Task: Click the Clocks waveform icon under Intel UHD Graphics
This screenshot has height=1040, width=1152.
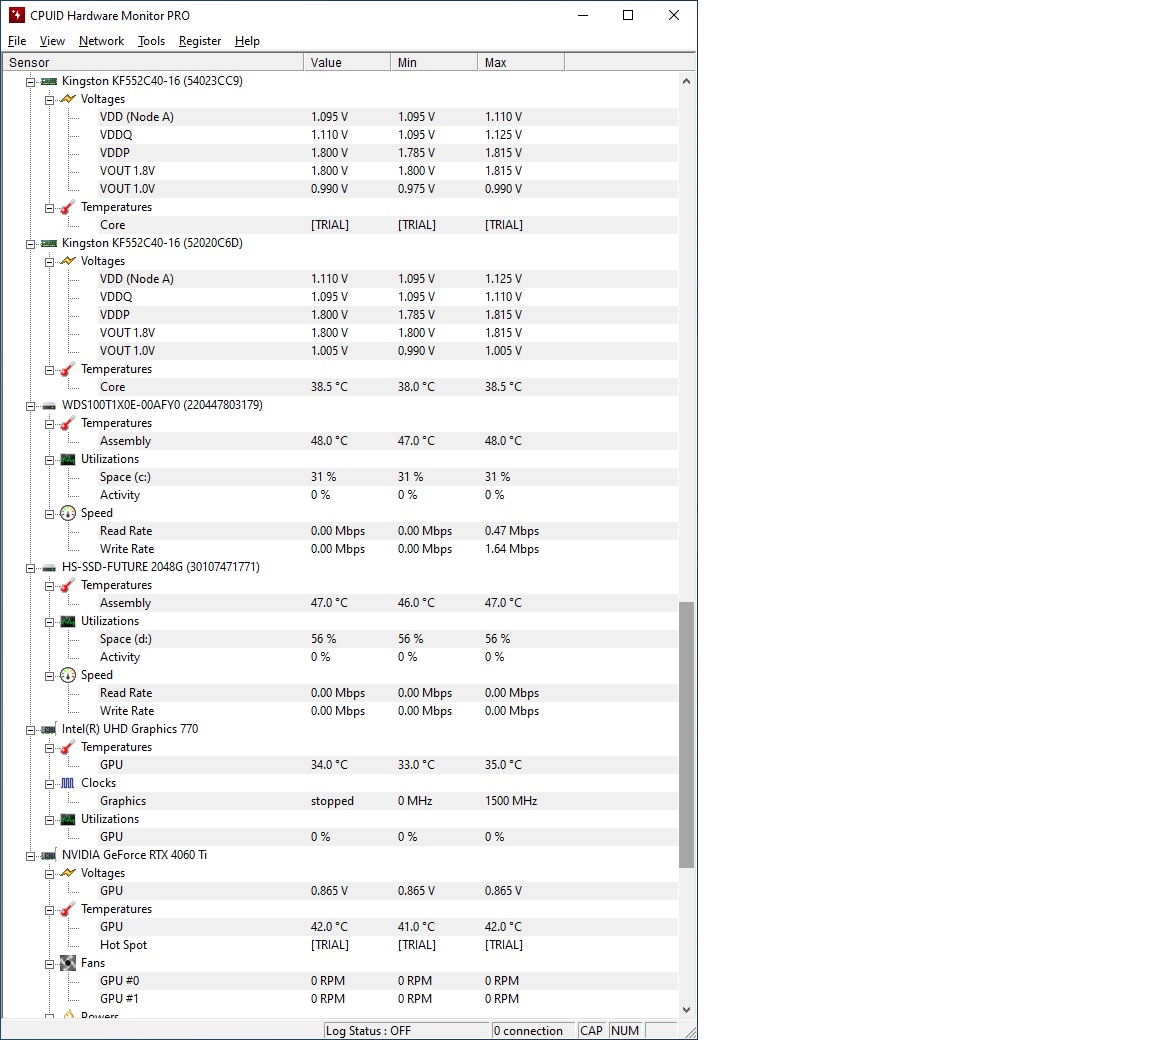Action: point(68,784)
